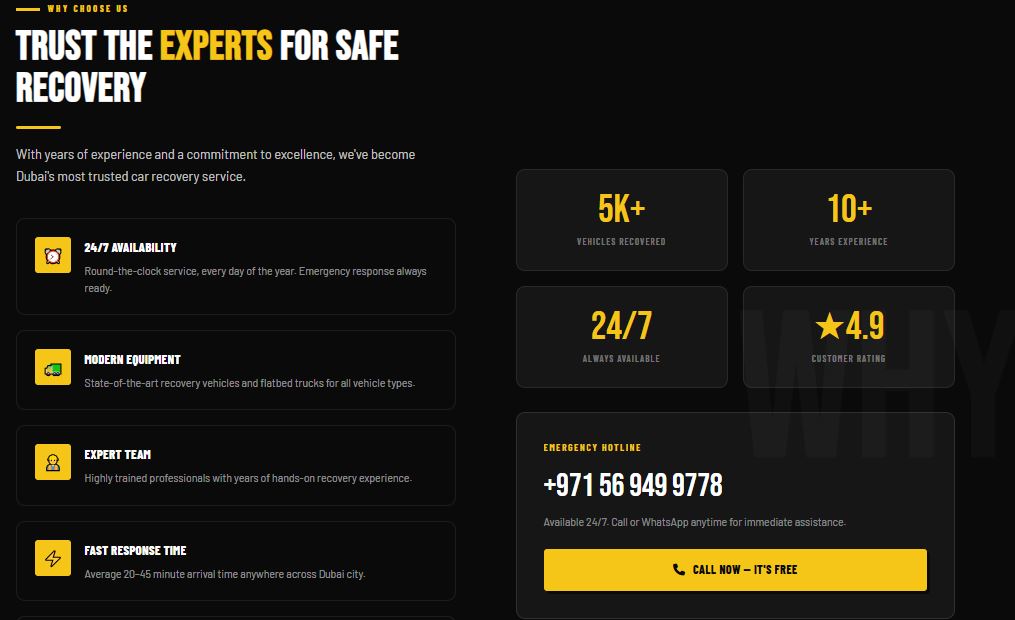Click the lightning bolt fast response icon
This screenshot has height=620, width=1015.
coord(53,558)
